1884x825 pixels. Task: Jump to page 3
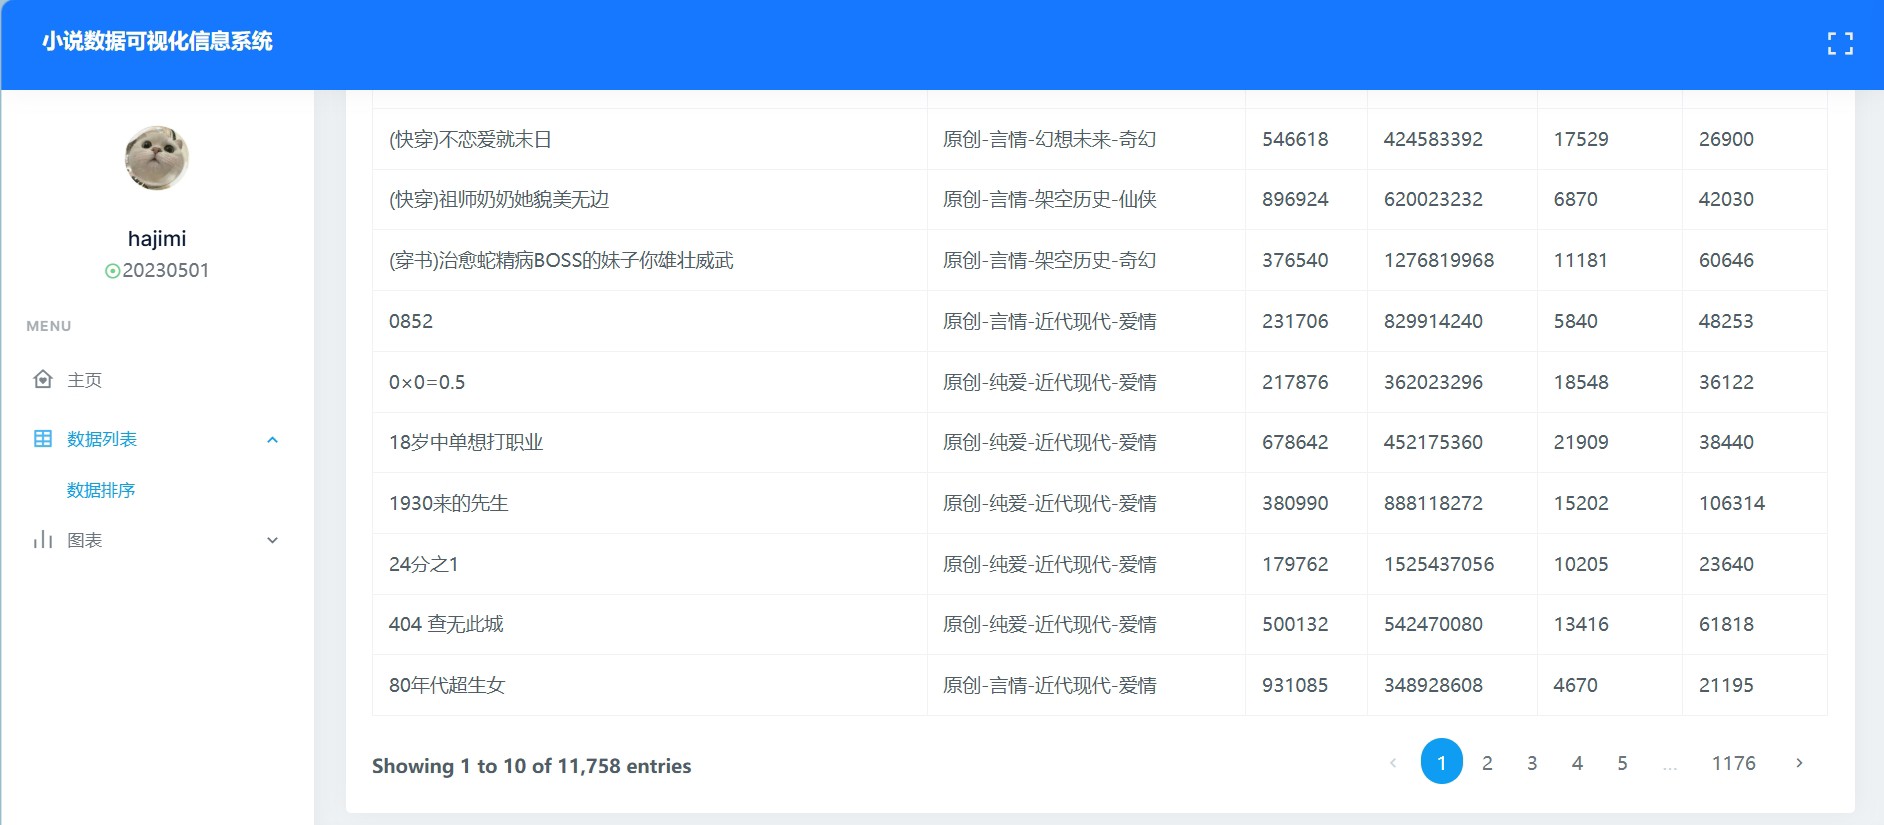point(1532,763)
